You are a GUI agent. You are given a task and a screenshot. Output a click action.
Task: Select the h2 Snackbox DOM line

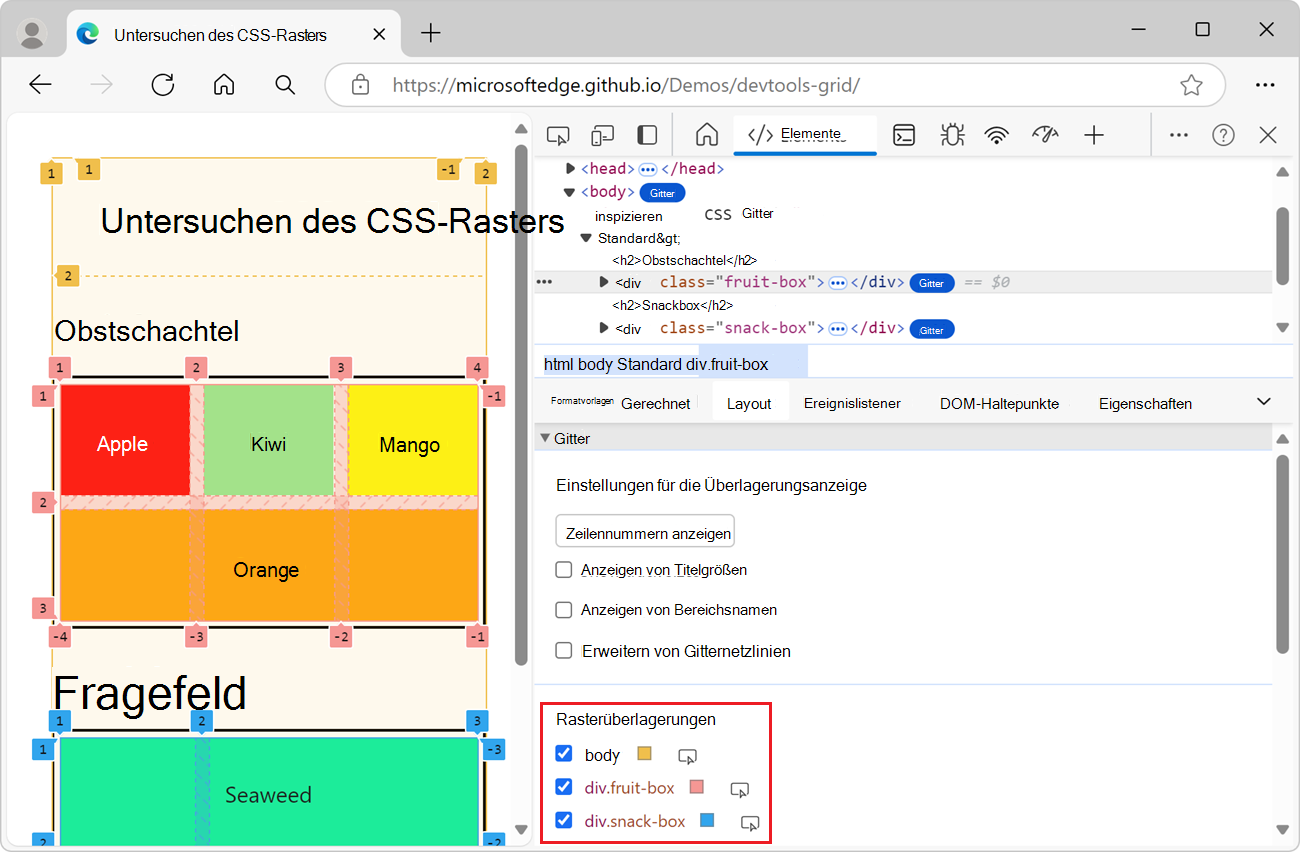pos(672,306)
